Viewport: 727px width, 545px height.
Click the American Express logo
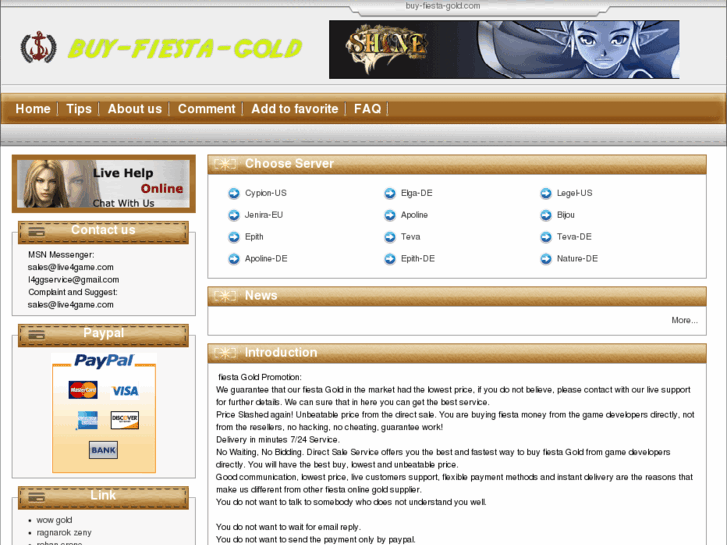coord(88,420)
